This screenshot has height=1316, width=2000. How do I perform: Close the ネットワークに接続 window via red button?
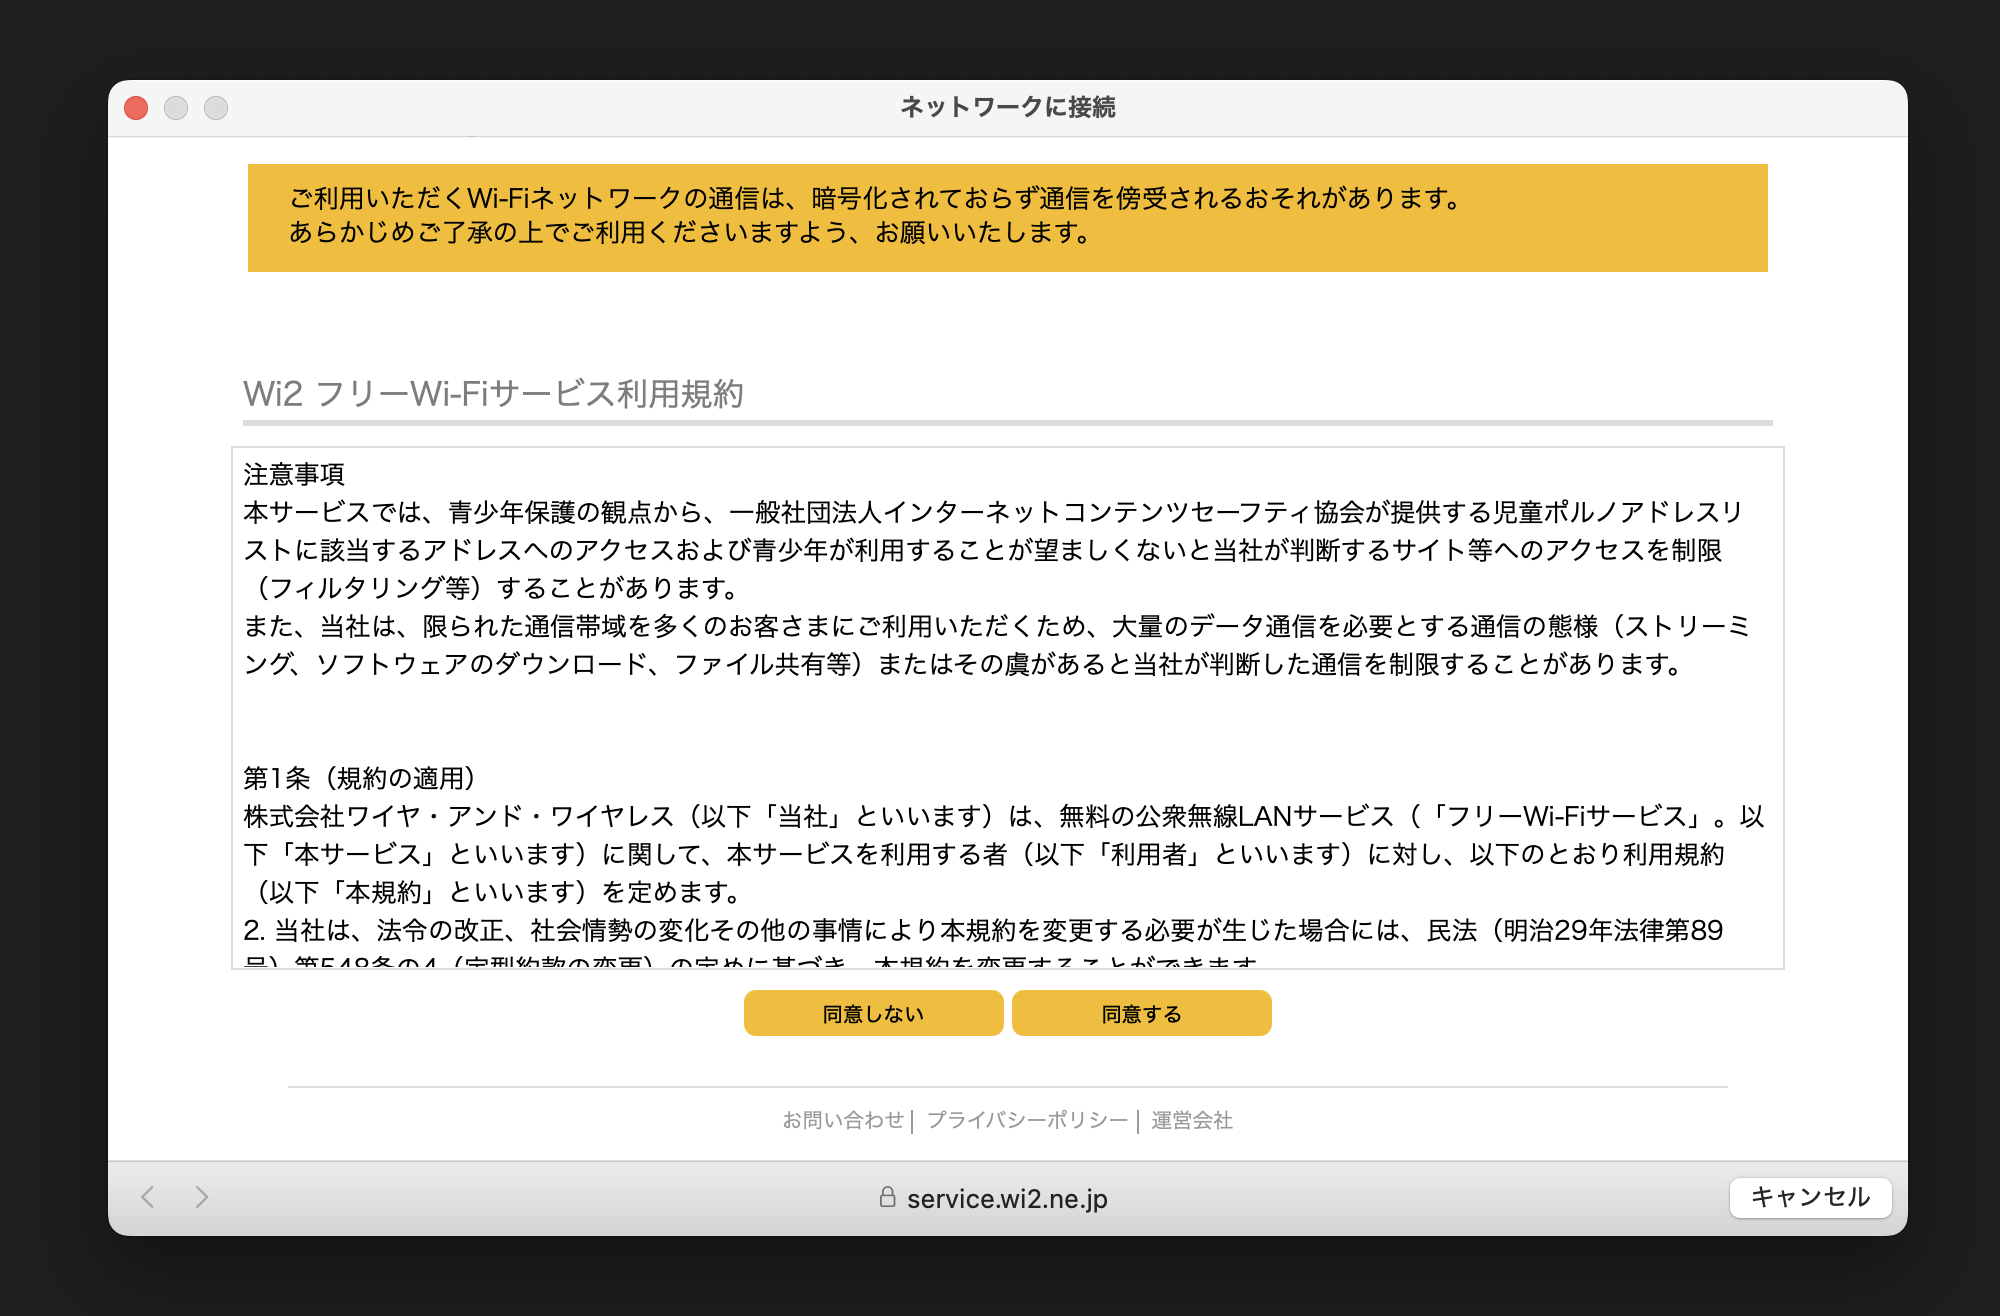click(x=135, y=107)
